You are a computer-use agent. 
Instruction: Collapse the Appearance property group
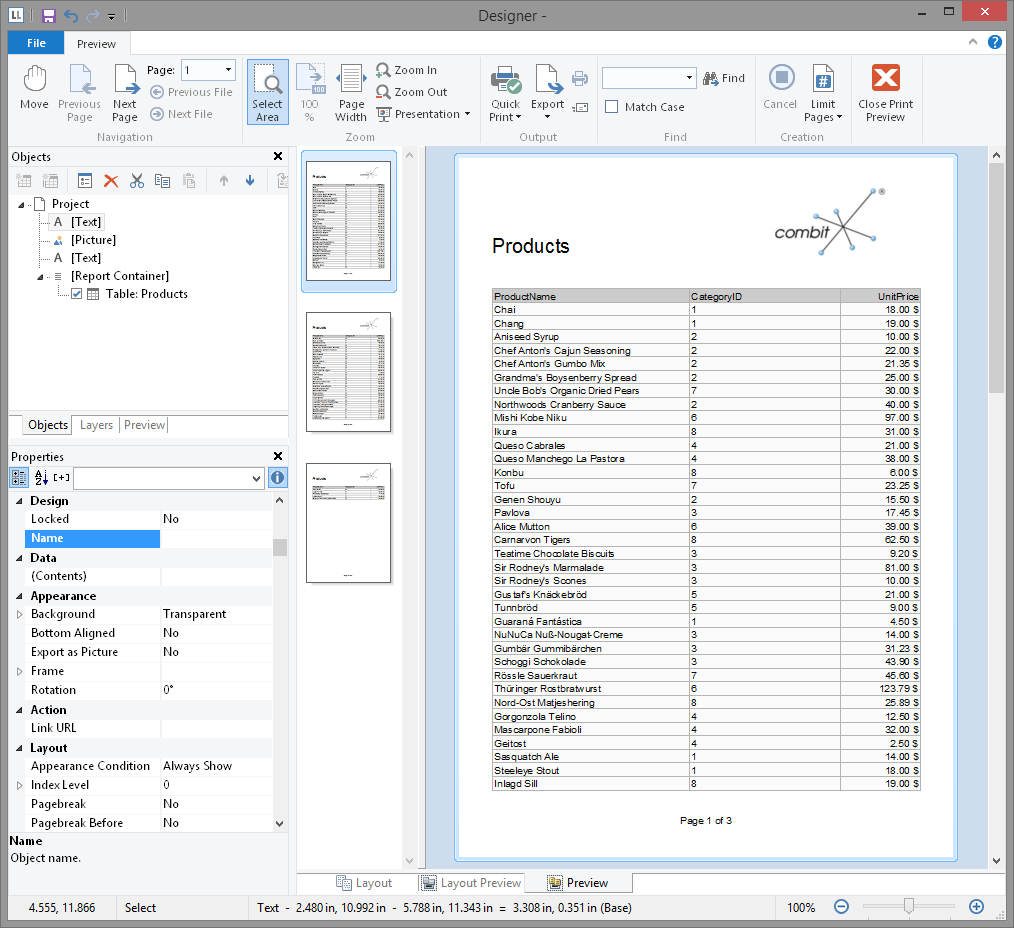[x=19, y=596]
